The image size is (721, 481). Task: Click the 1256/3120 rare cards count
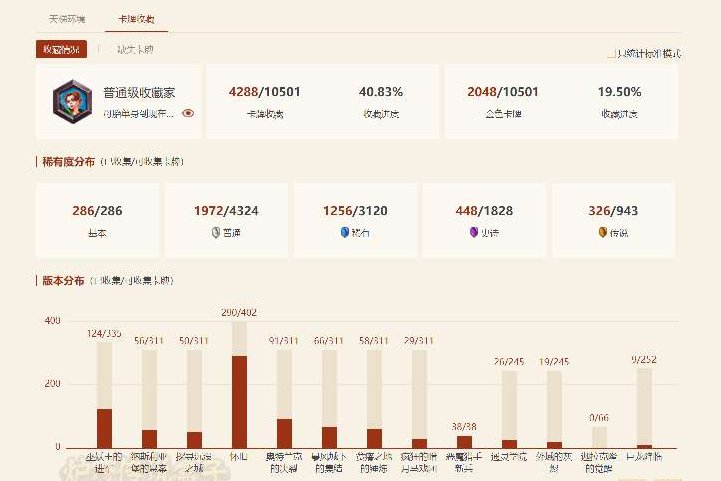click(x=355, y=211)
